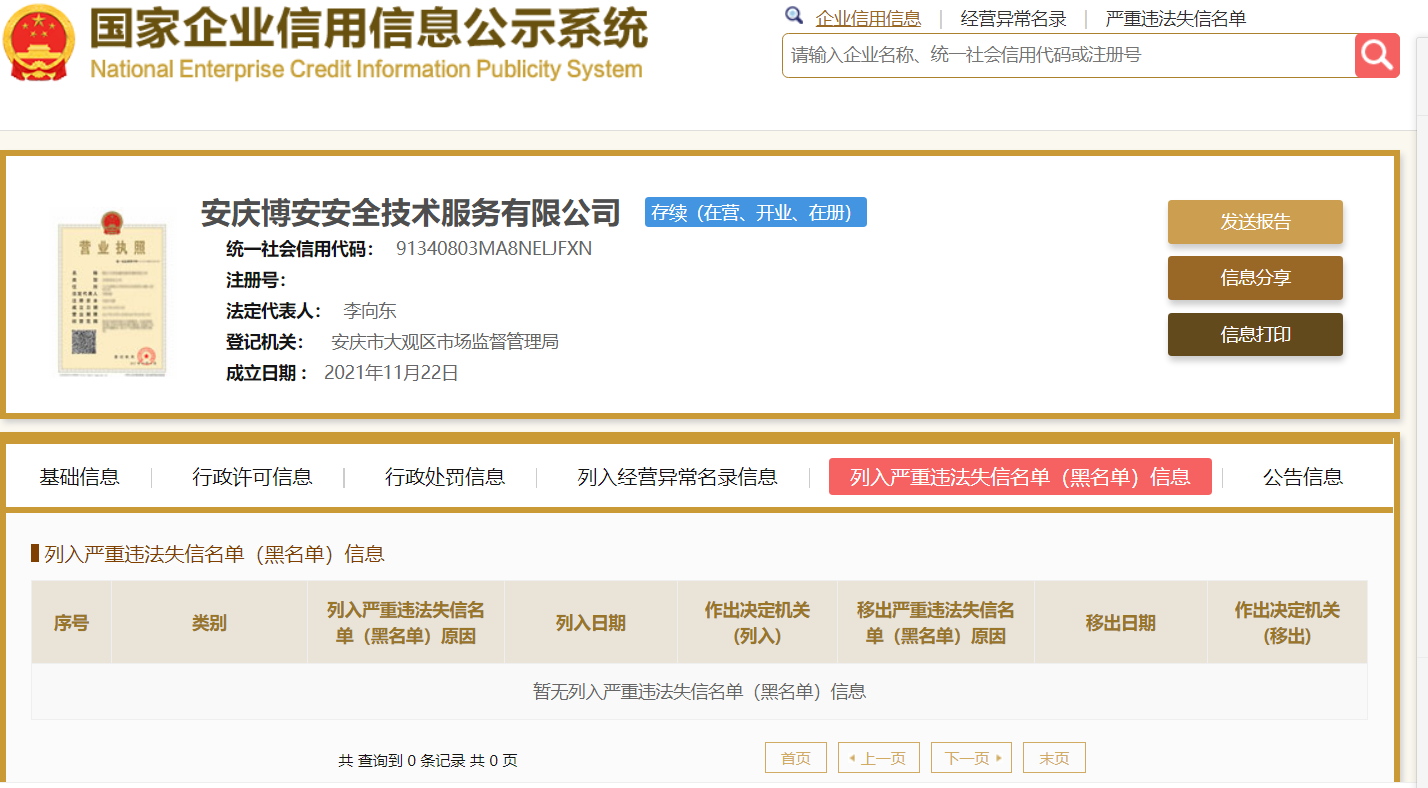Focus the enterprise name search box
Viewport: 1428px width, 788px height.
[1068, 55]
